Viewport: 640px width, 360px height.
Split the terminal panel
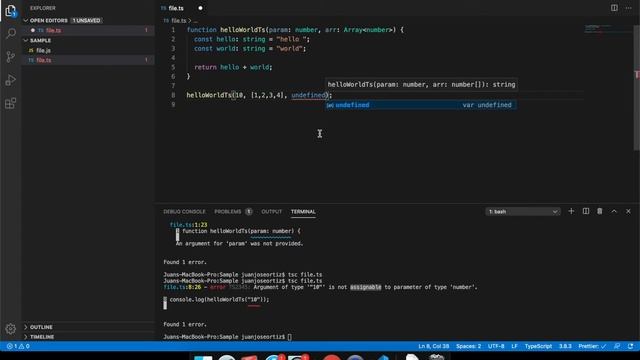point(586,211)
